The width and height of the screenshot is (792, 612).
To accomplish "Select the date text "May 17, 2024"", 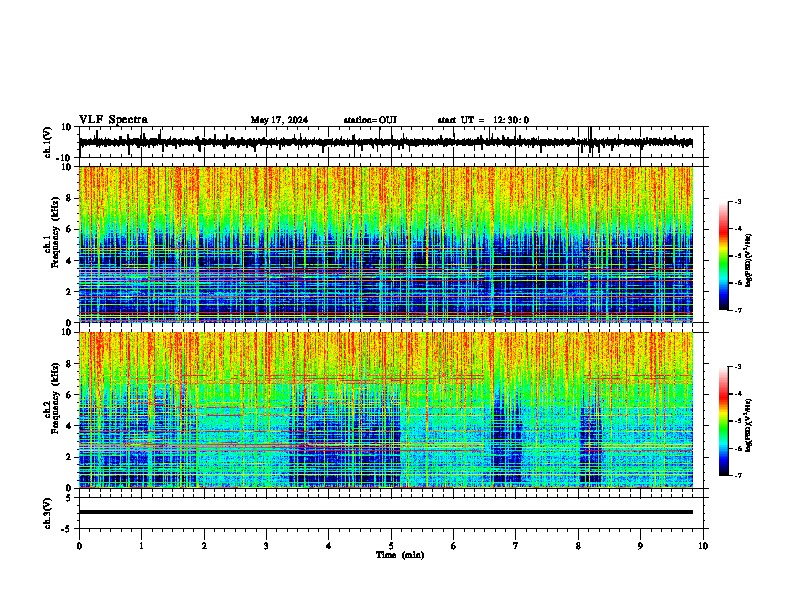I will click(x=279, y=120).
